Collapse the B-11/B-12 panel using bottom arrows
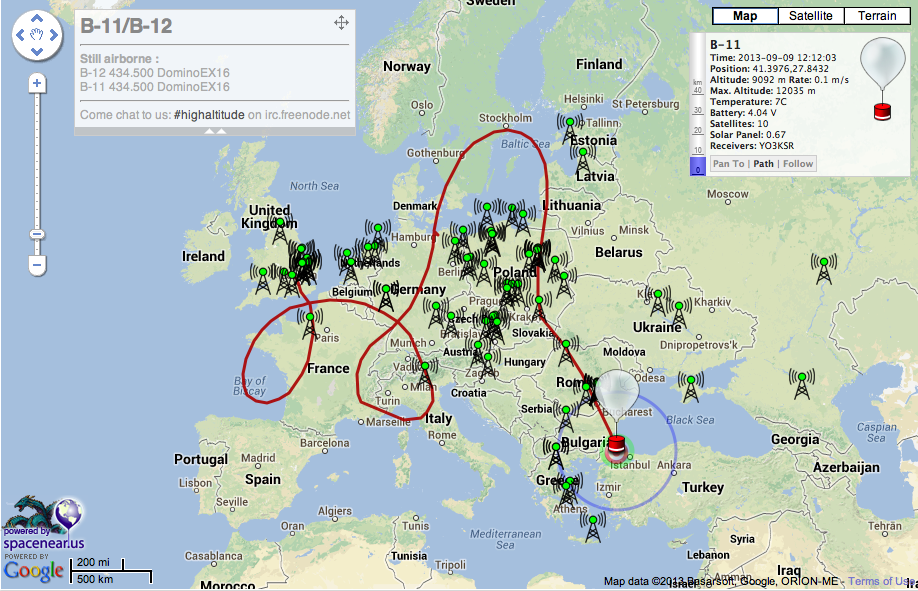The height and width of the screenshot is (591, 918). coord(215,132)
